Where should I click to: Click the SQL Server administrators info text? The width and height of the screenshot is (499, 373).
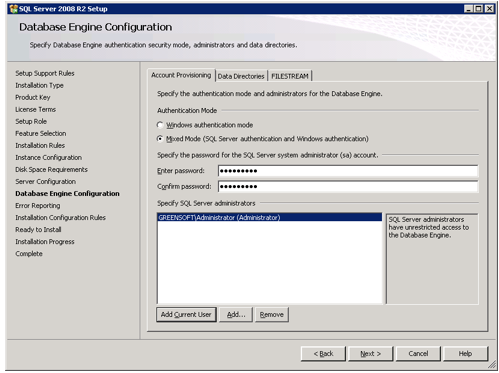point(429,227)
